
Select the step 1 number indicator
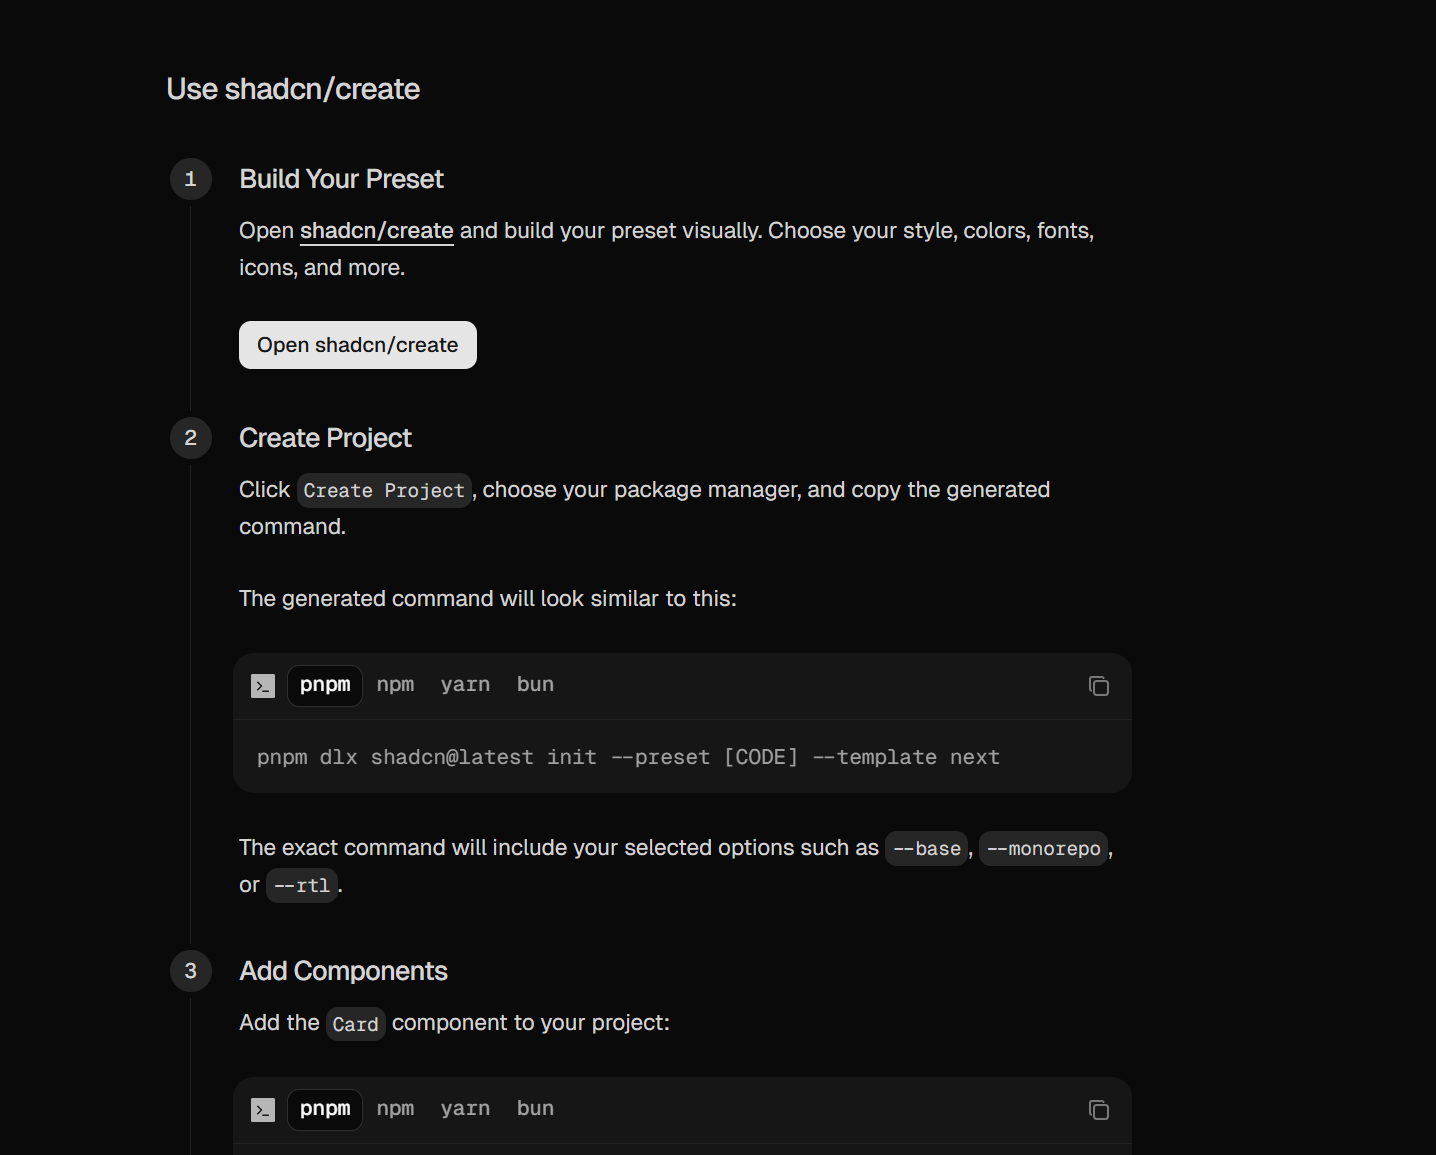pyautogui.click(x=190, y=179)
